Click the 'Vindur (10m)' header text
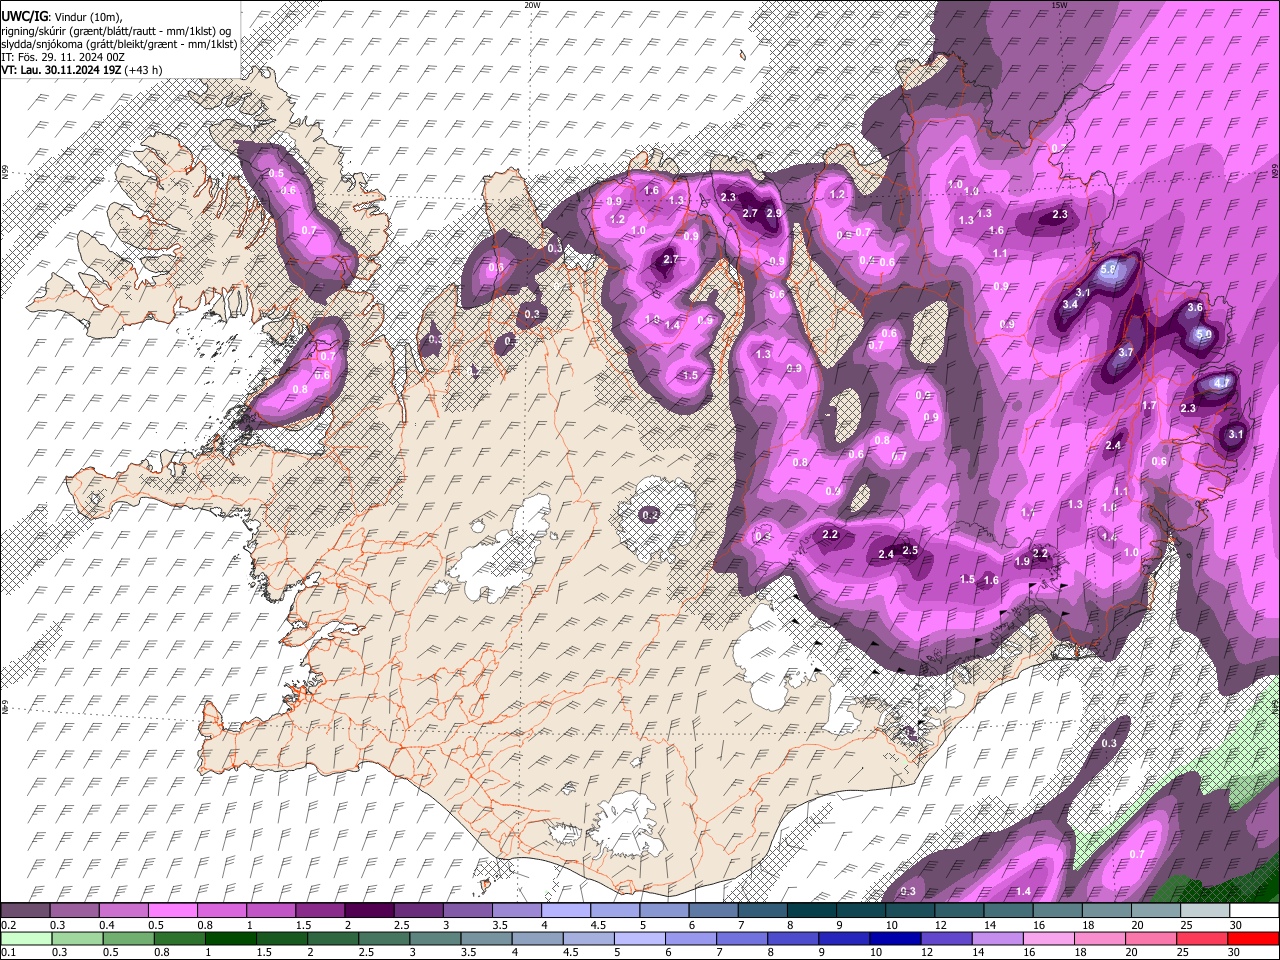This screenshot has width=1280, height=960. click(x=87, y=17)
